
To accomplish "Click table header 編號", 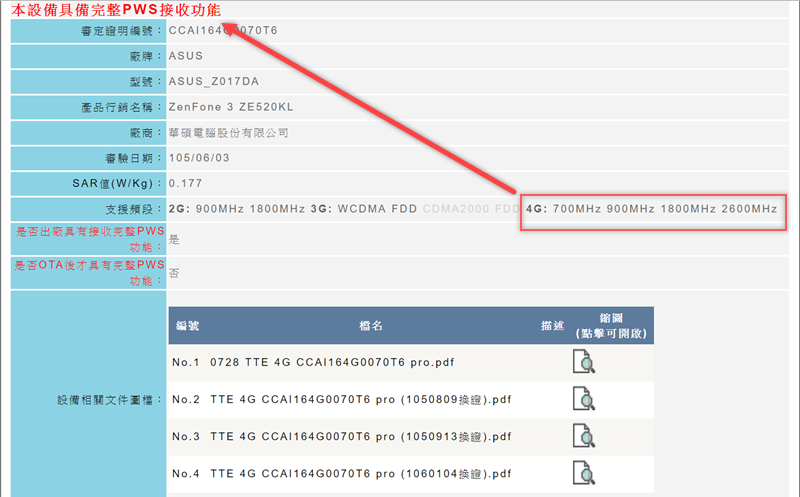I will pos(187,326).
